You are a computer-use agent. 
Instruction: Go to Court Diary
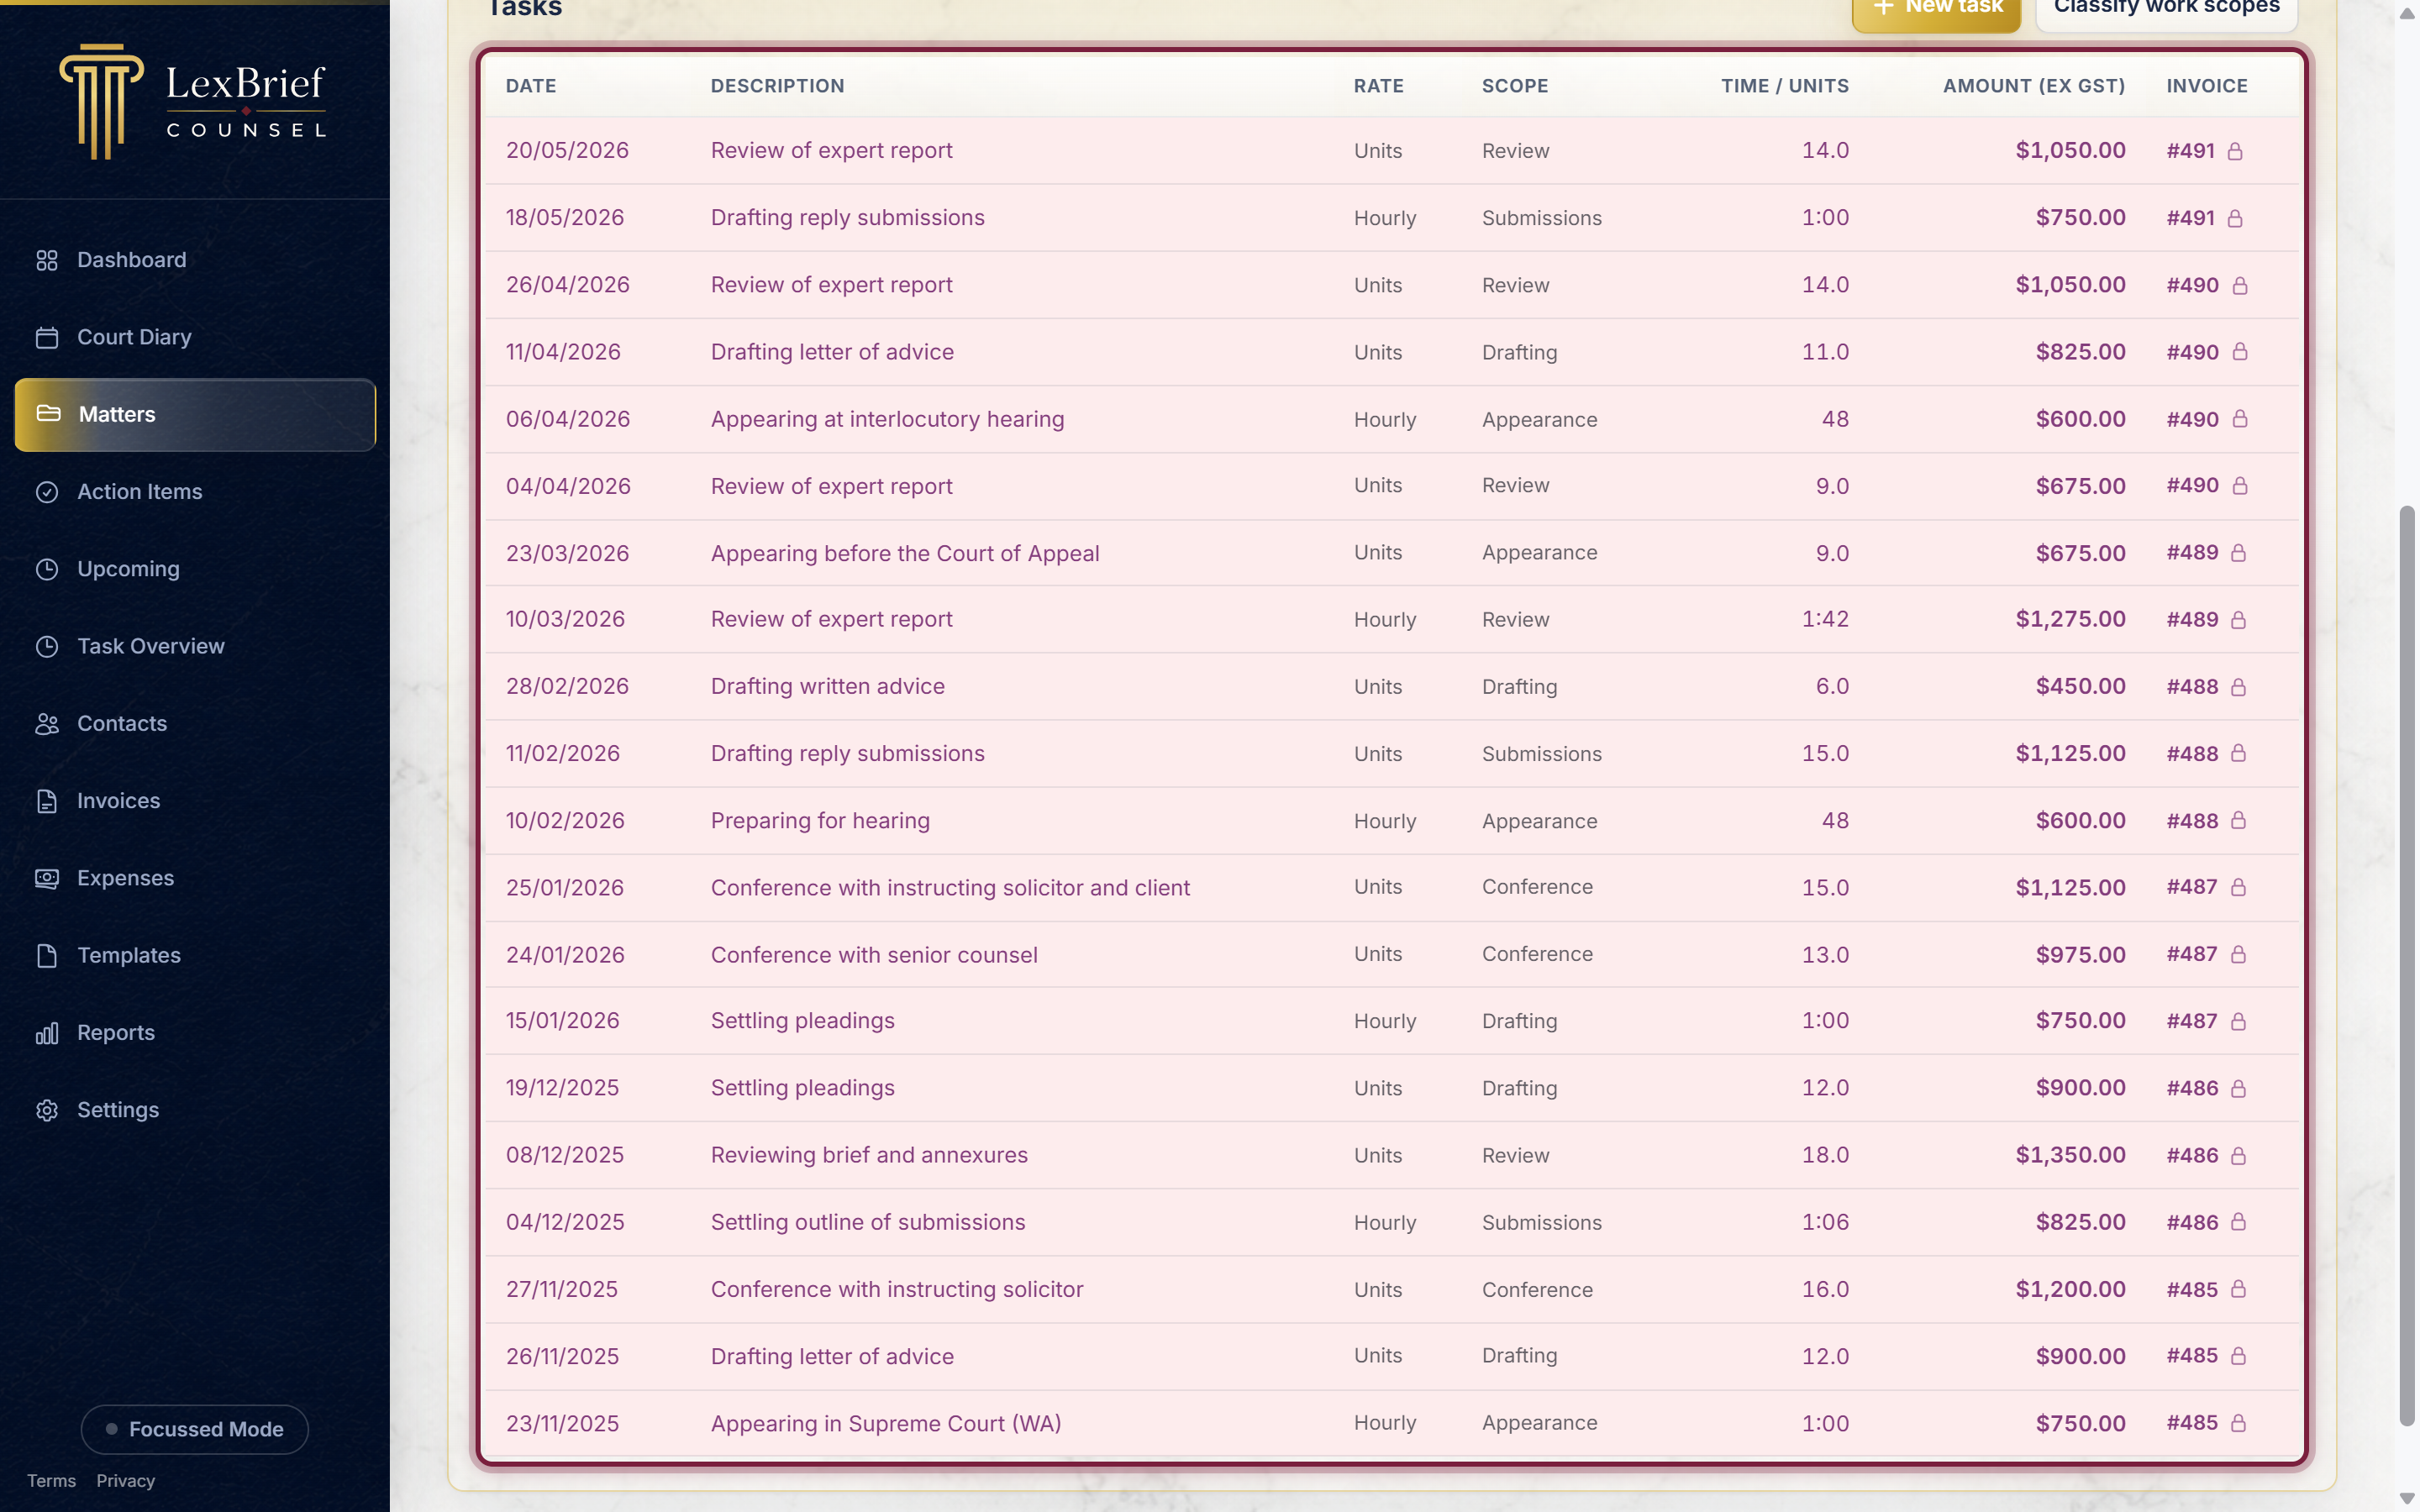[x=195, y=337]
